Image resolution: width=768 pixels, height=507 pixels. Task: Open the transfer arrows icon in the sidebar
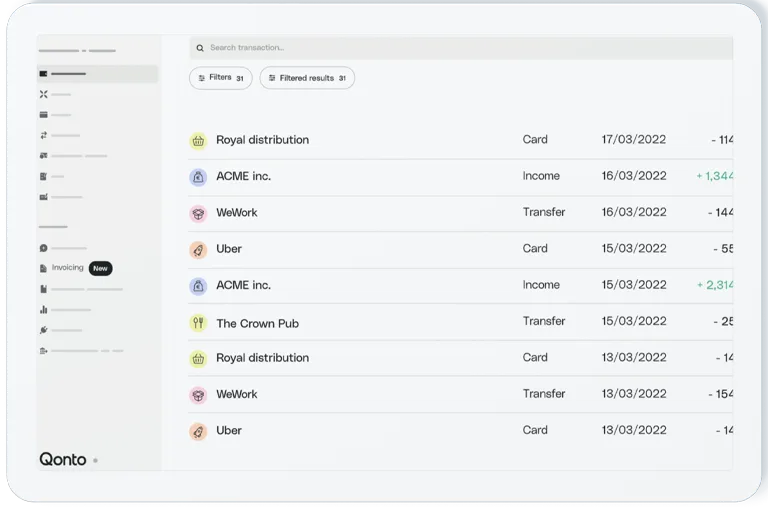44,135
